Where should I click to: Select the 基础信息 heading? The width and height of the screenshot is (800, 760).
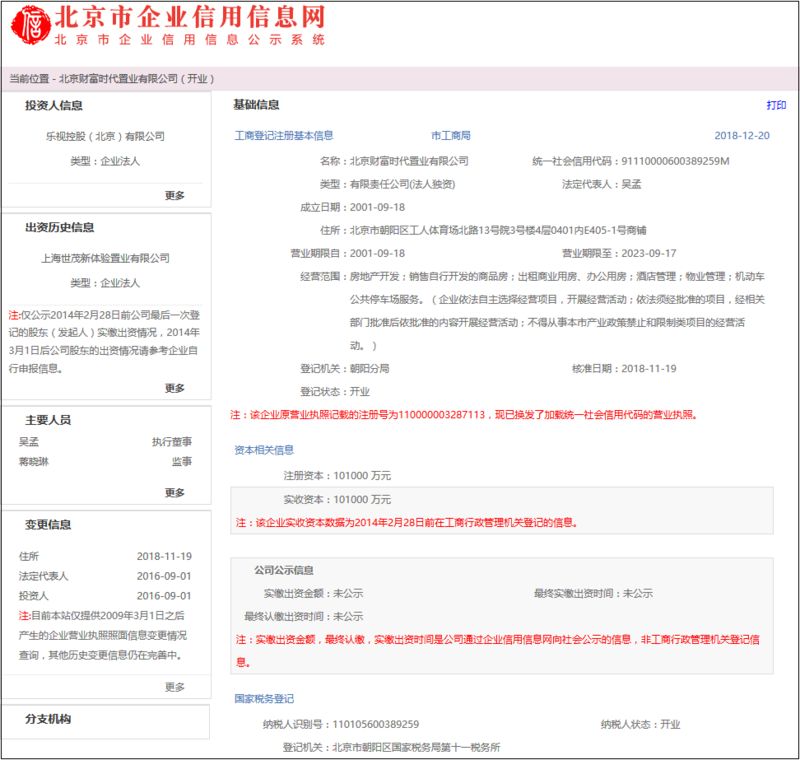(256, 105)
